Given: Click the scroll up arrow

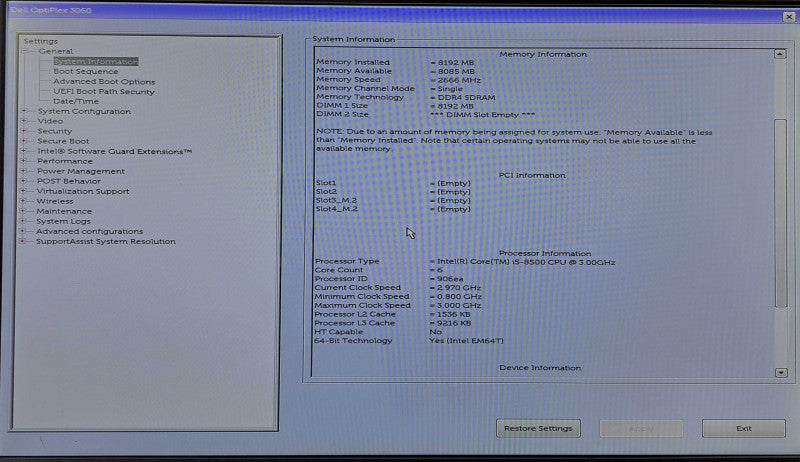Looking at the screenshot, I should coord(780,54).
